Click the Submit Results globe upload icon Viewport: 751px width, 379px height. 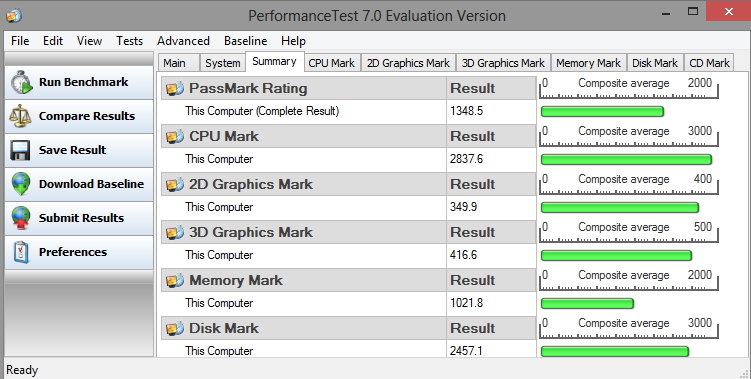coord(21,218)
